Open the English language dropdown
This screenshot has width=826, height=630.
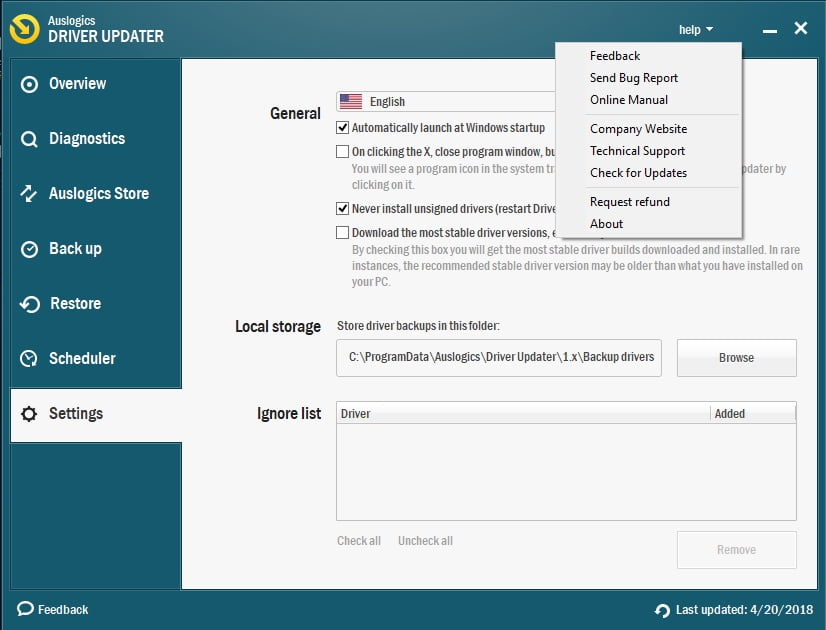[446, 102]
